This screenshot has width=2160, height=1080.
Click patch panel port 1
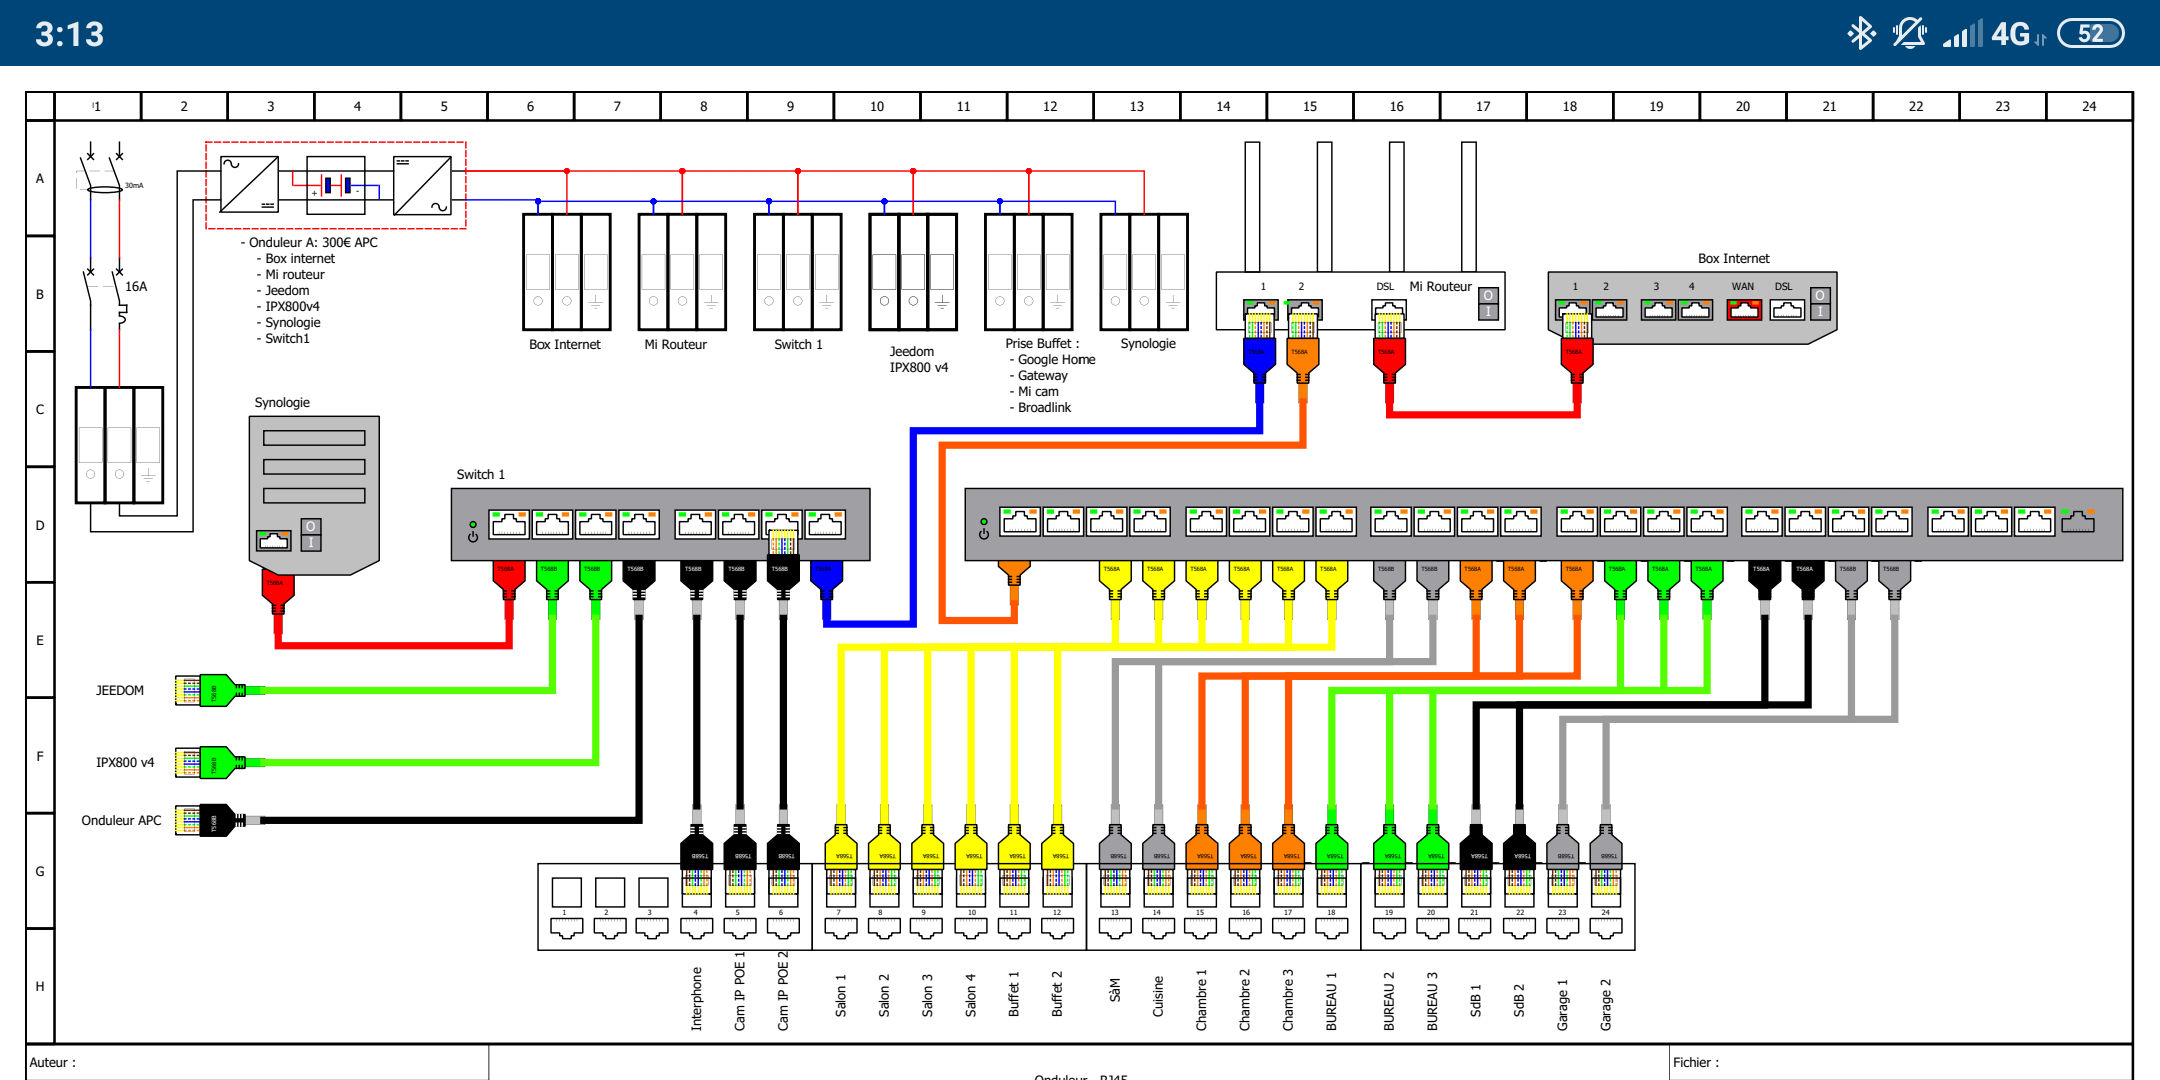[x=566, y=927]
